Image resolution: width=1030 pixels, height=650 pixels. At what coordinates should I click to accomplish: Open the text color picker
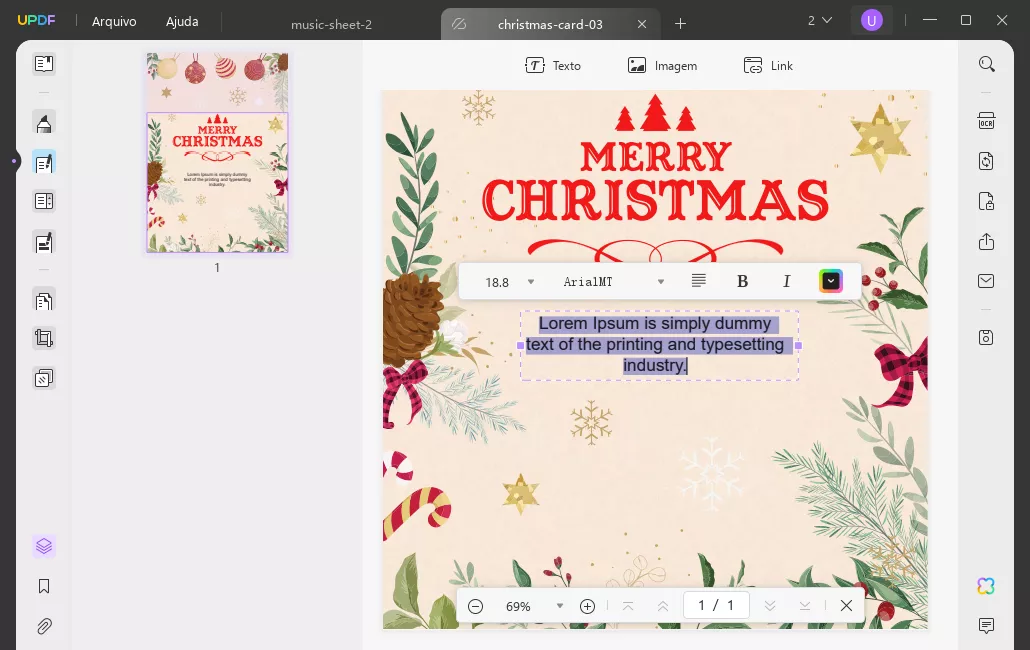pyautogui.click(x=831, y=281)
